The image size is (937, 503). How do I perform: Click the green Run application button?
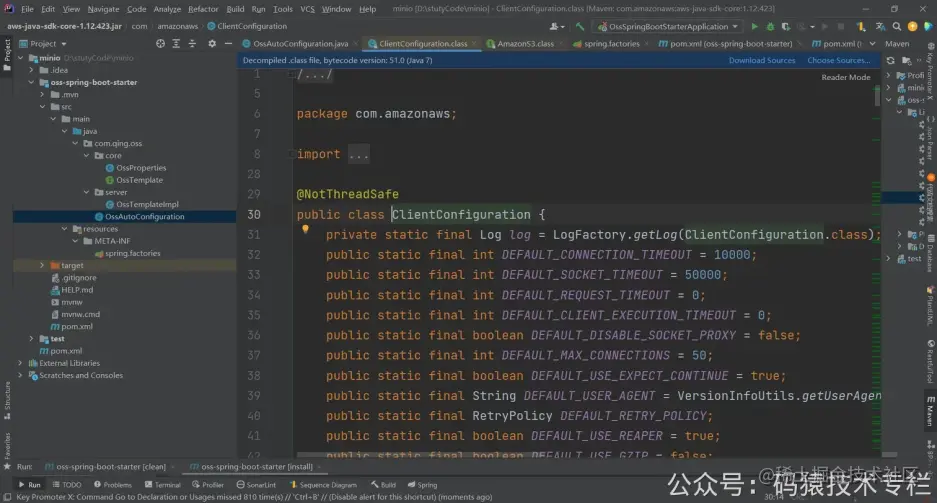pos(754,26)
